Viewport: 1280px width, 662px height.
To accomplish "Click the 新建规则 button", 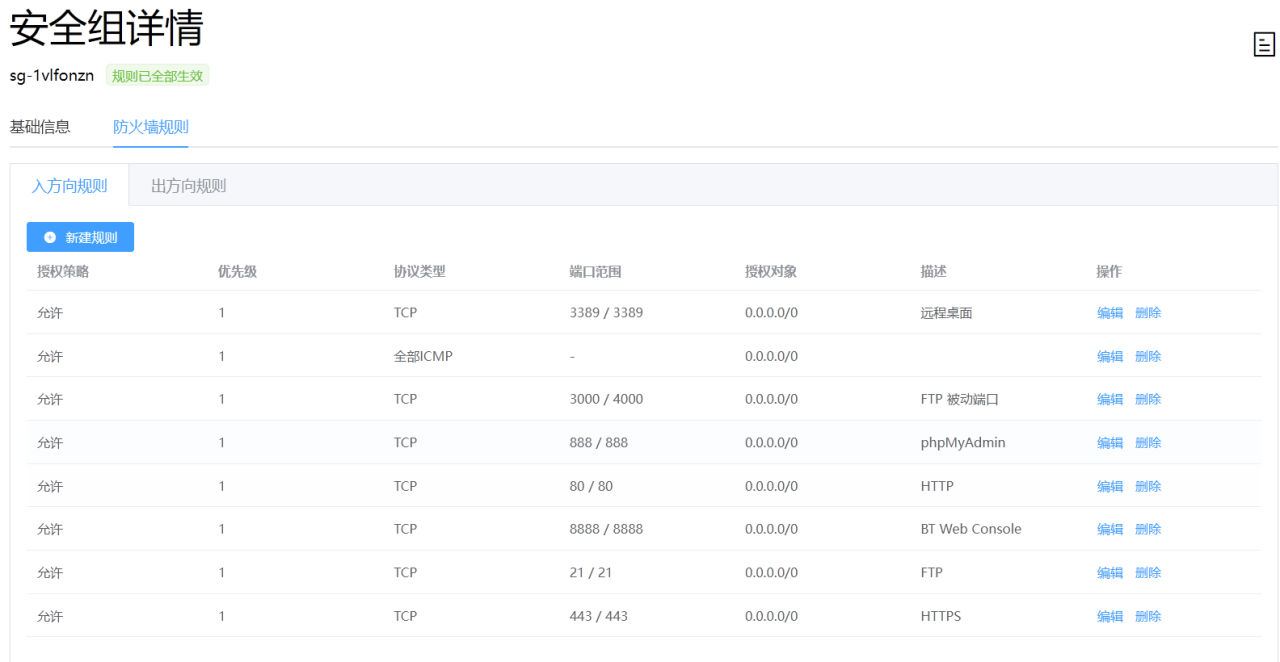I will click(x=80, y=237).
